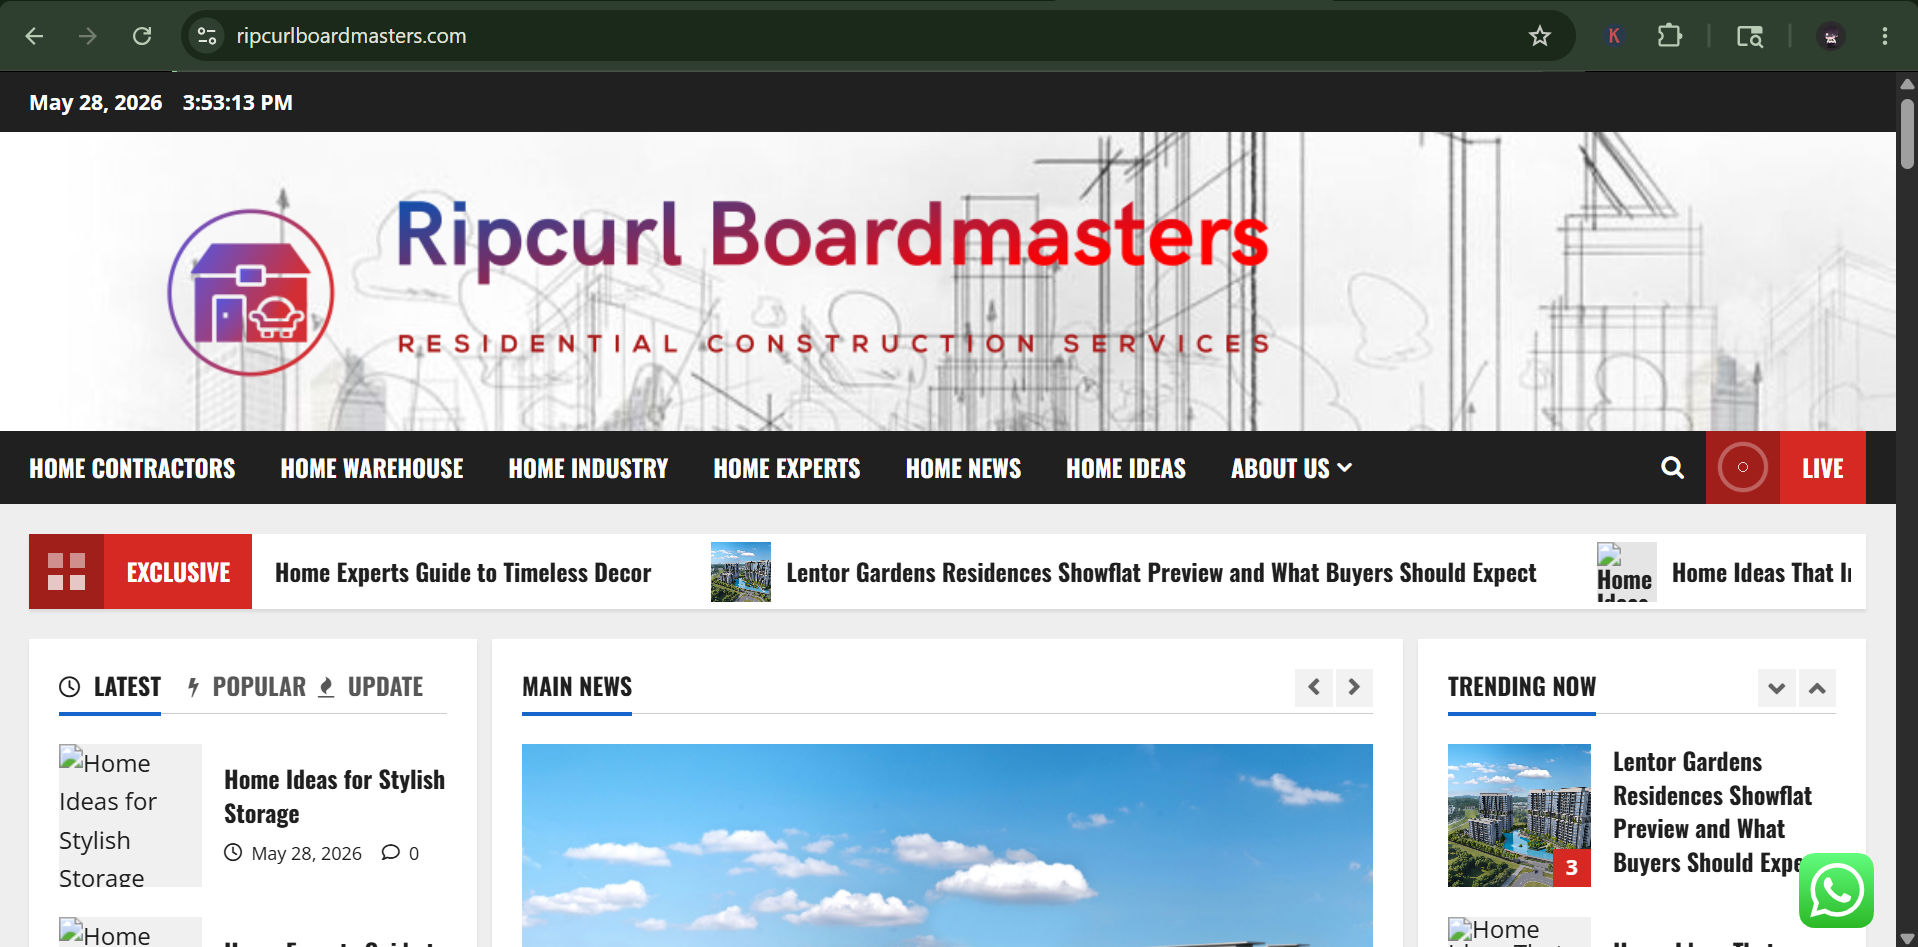Click the red grid icon beside Exclusive
Screen dimensions: 1918x947
pos(66,571)
